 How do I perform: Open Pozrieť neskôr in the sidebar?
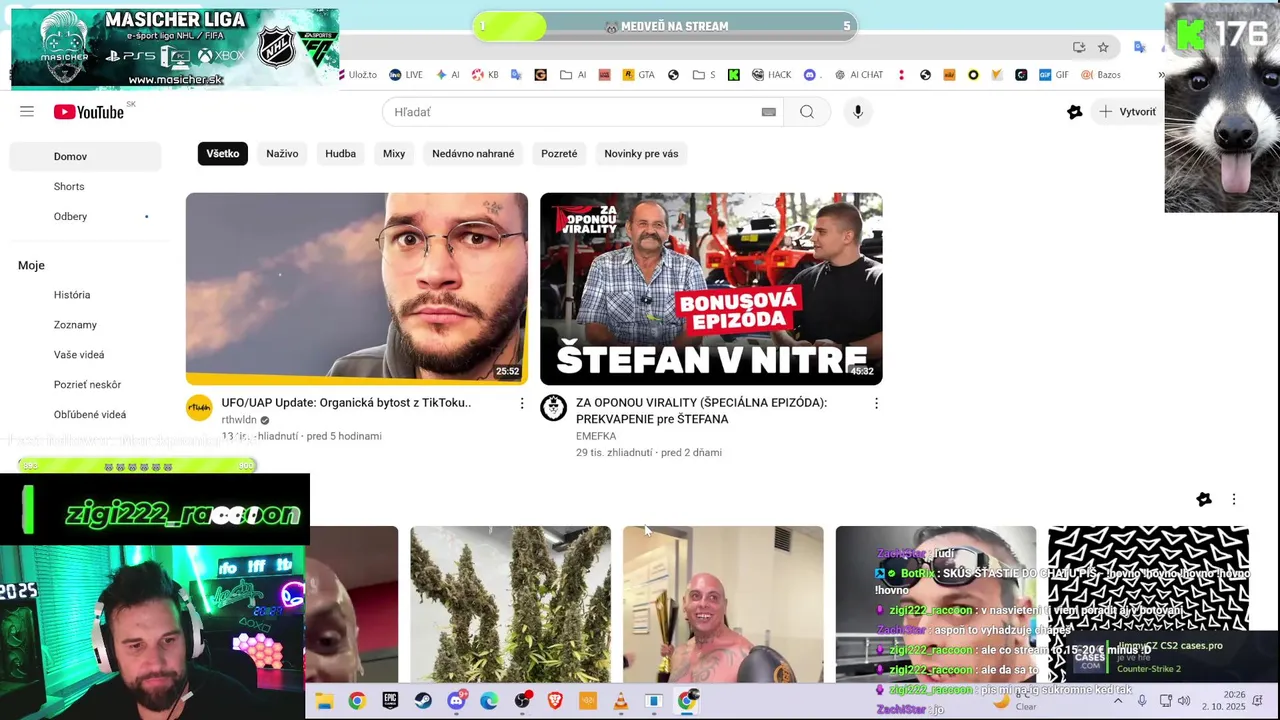(x=85, y=385)
